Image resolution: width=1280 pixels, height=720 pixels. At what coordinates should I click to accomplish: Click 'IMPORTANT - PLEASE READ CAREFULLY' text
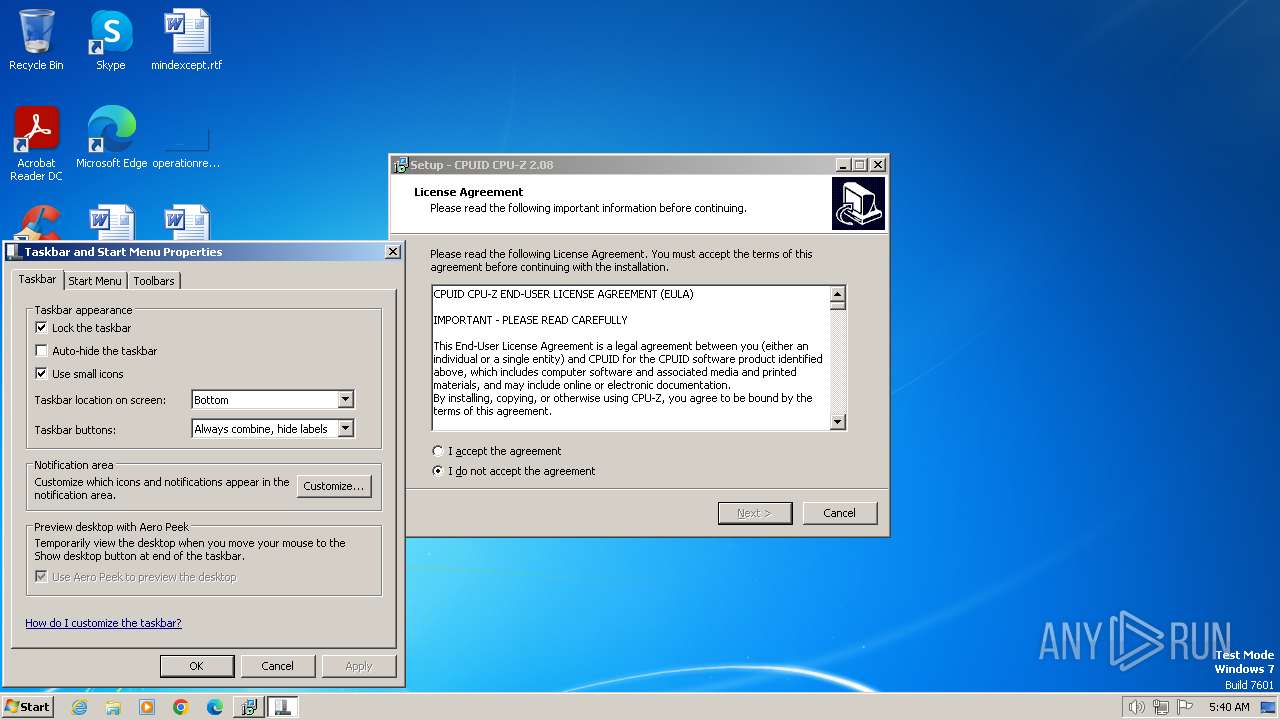click(530, 320)
